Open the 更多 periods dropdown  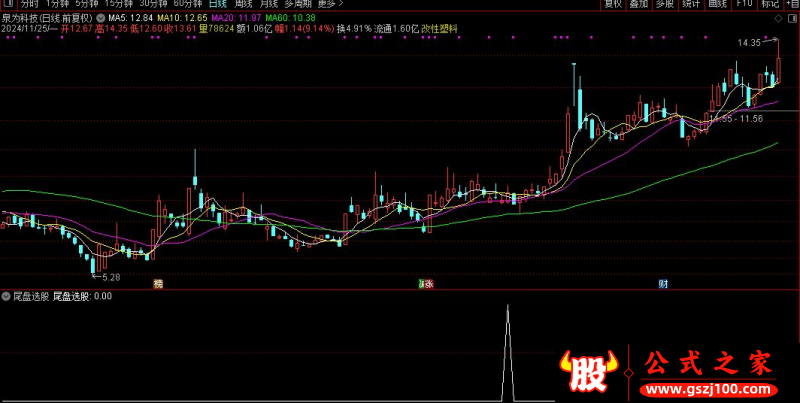[x=328, y=5]
